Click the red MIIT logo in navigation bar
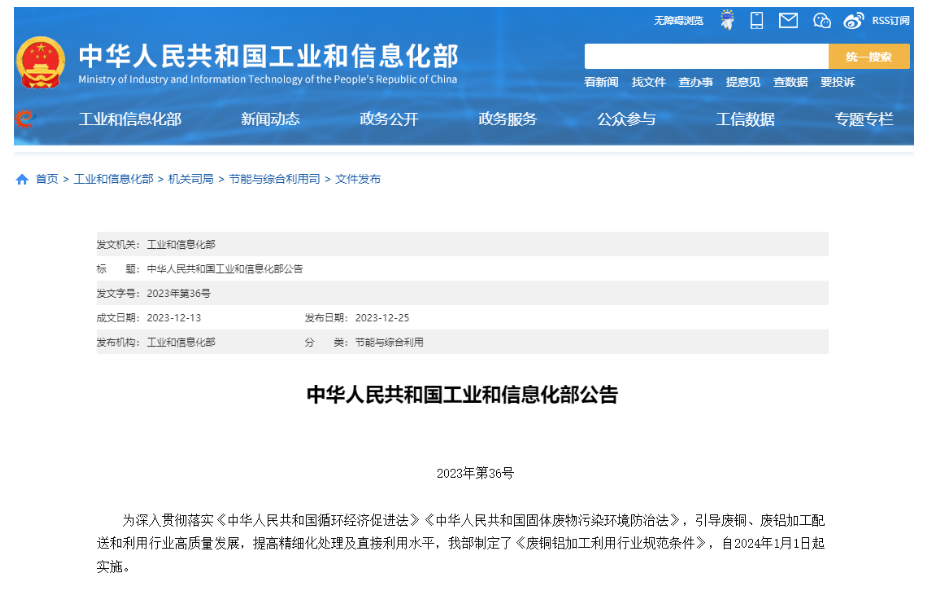 [26, 119]
